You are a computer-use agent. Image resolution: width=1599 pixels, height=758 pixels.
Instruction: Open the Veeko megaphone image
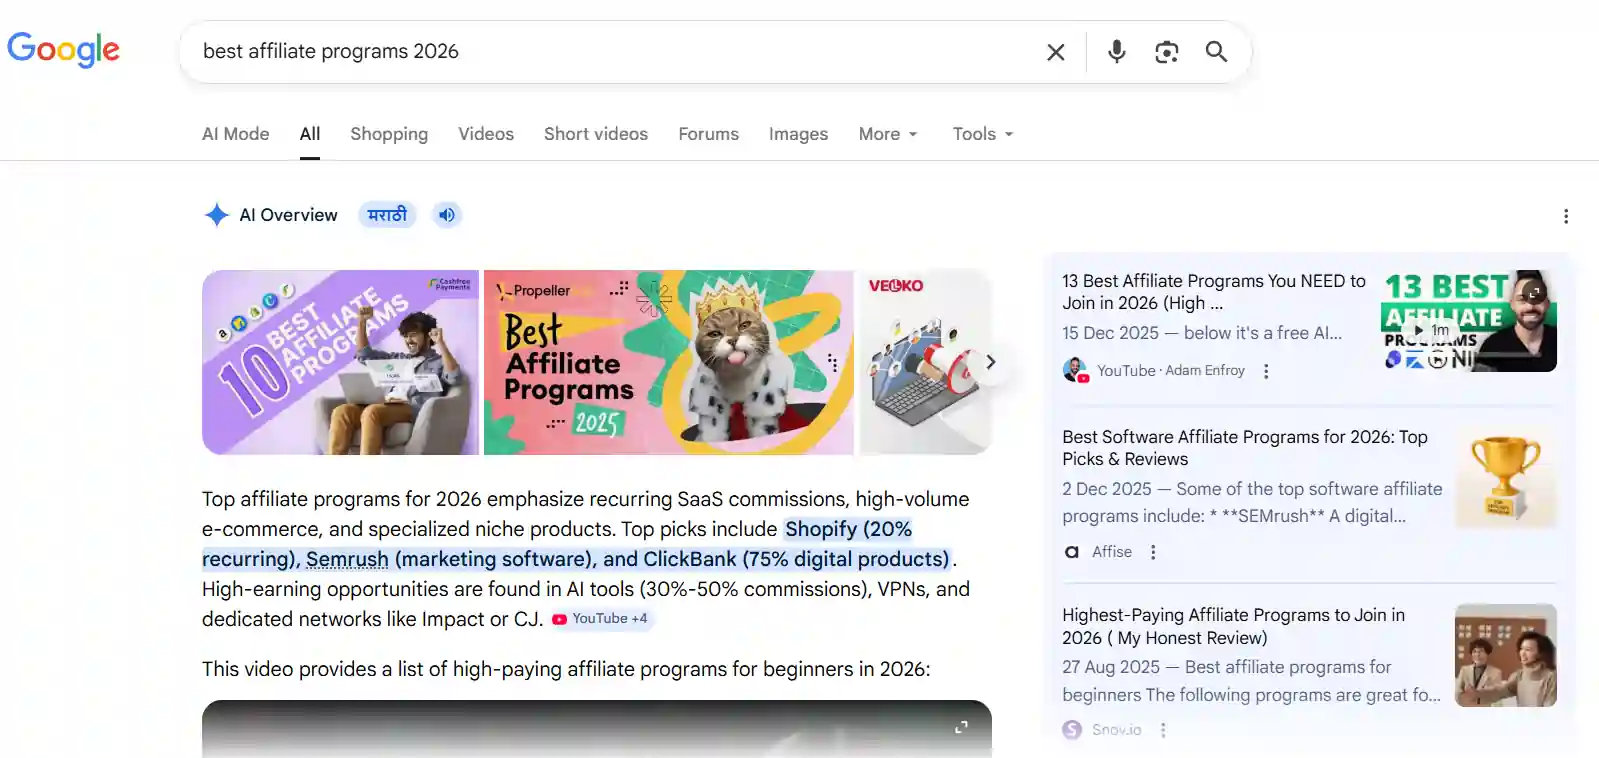pos(925,362)
